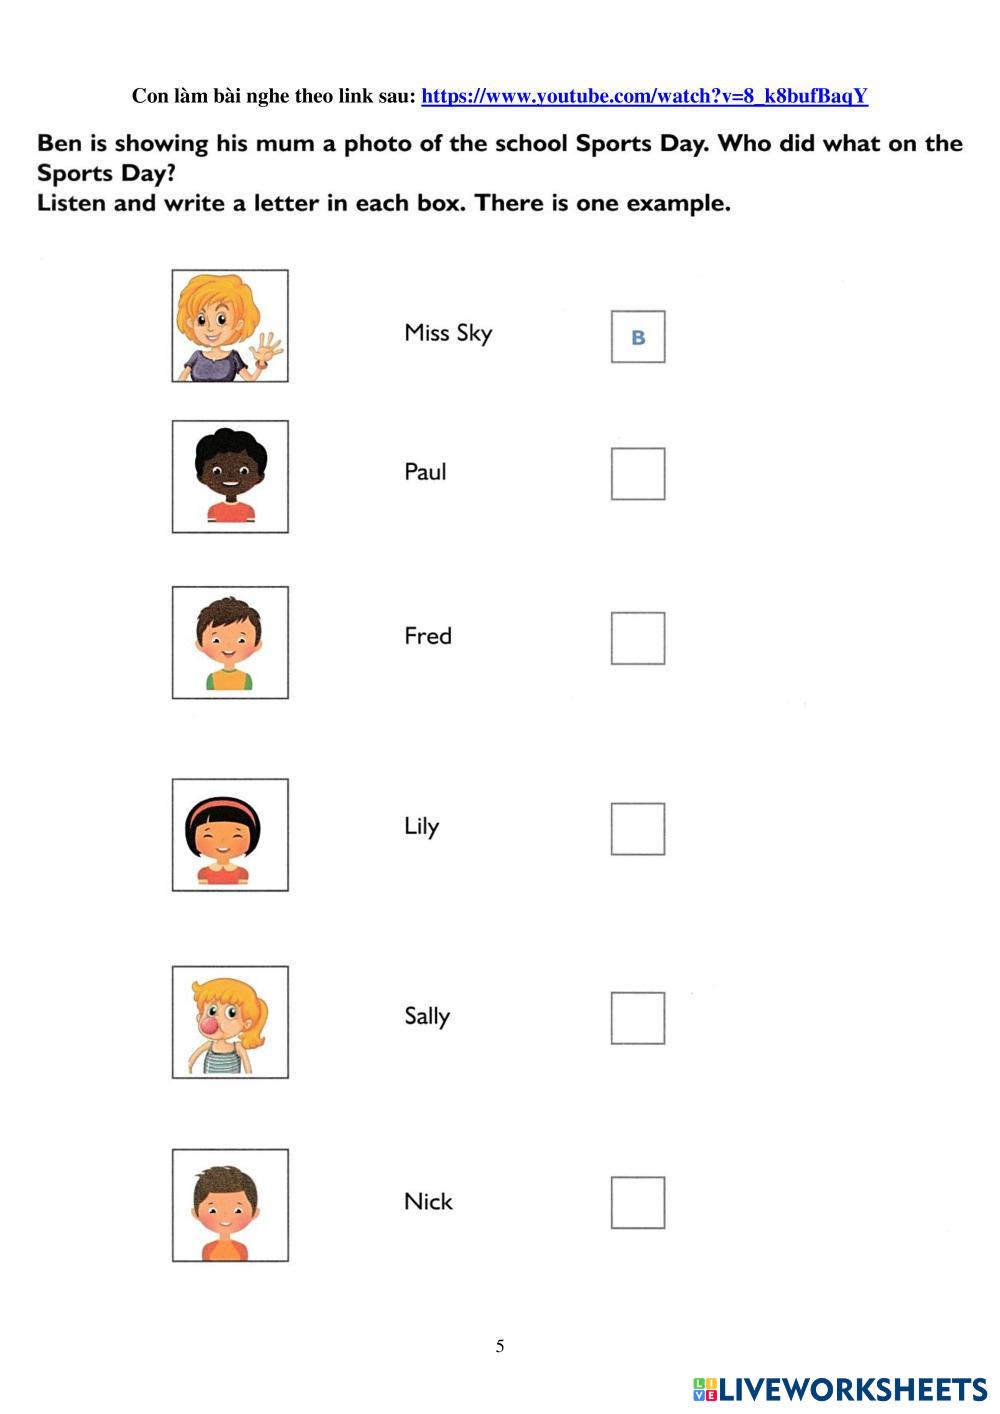1000x1414 pixels.
Task: Click the answer box next to Fred
Action: [x=638, y=638]
